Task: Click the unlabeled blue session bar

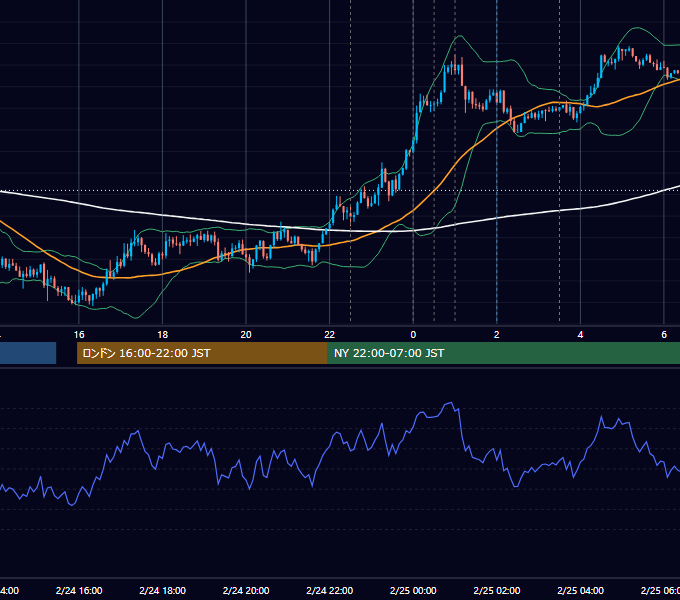Action: pos(28,353)
